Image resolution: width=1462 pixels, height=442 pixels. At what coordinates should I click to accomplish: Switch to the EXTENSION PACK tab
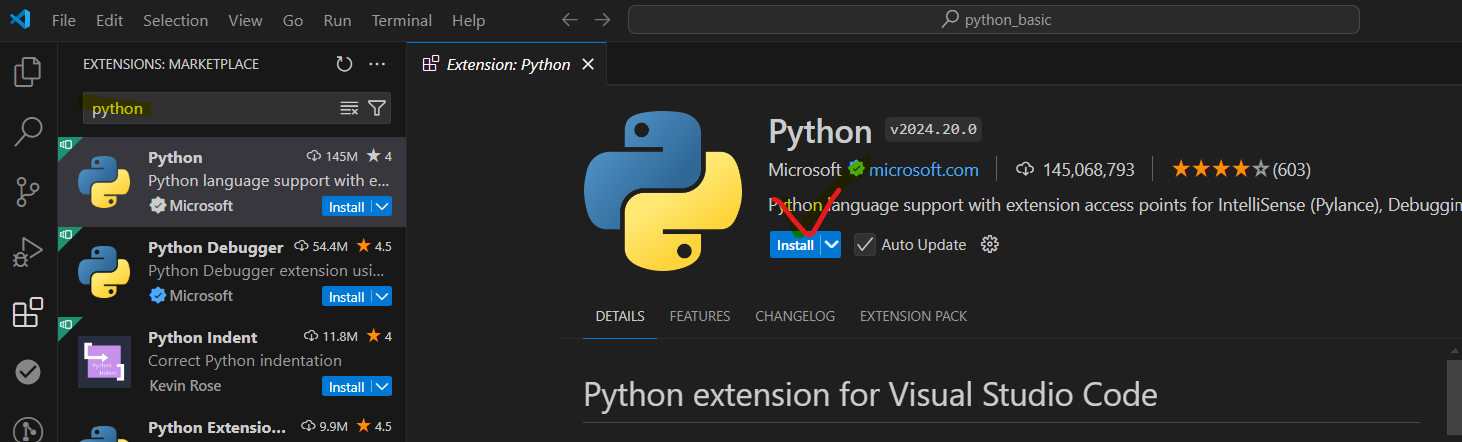913,316
